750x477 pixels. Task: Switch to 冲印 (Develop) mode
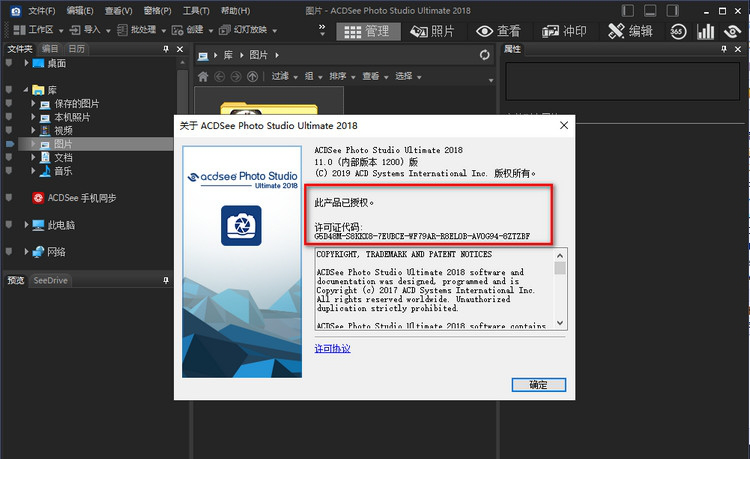[x=564, y=32]
